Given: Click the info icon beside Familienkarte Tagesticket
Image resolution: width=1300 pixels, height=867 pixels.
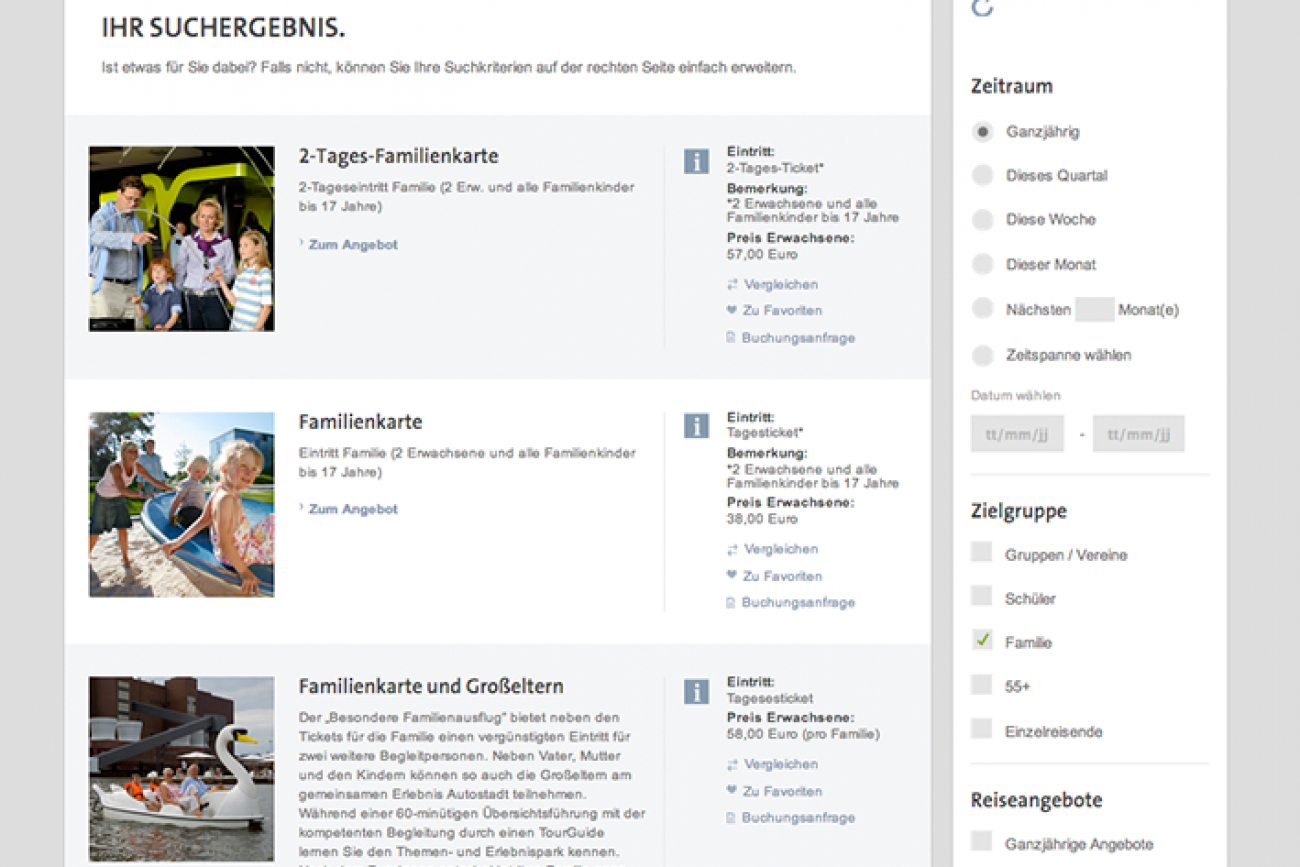Looking at the screenshot, I should click(x=696, y=426).
